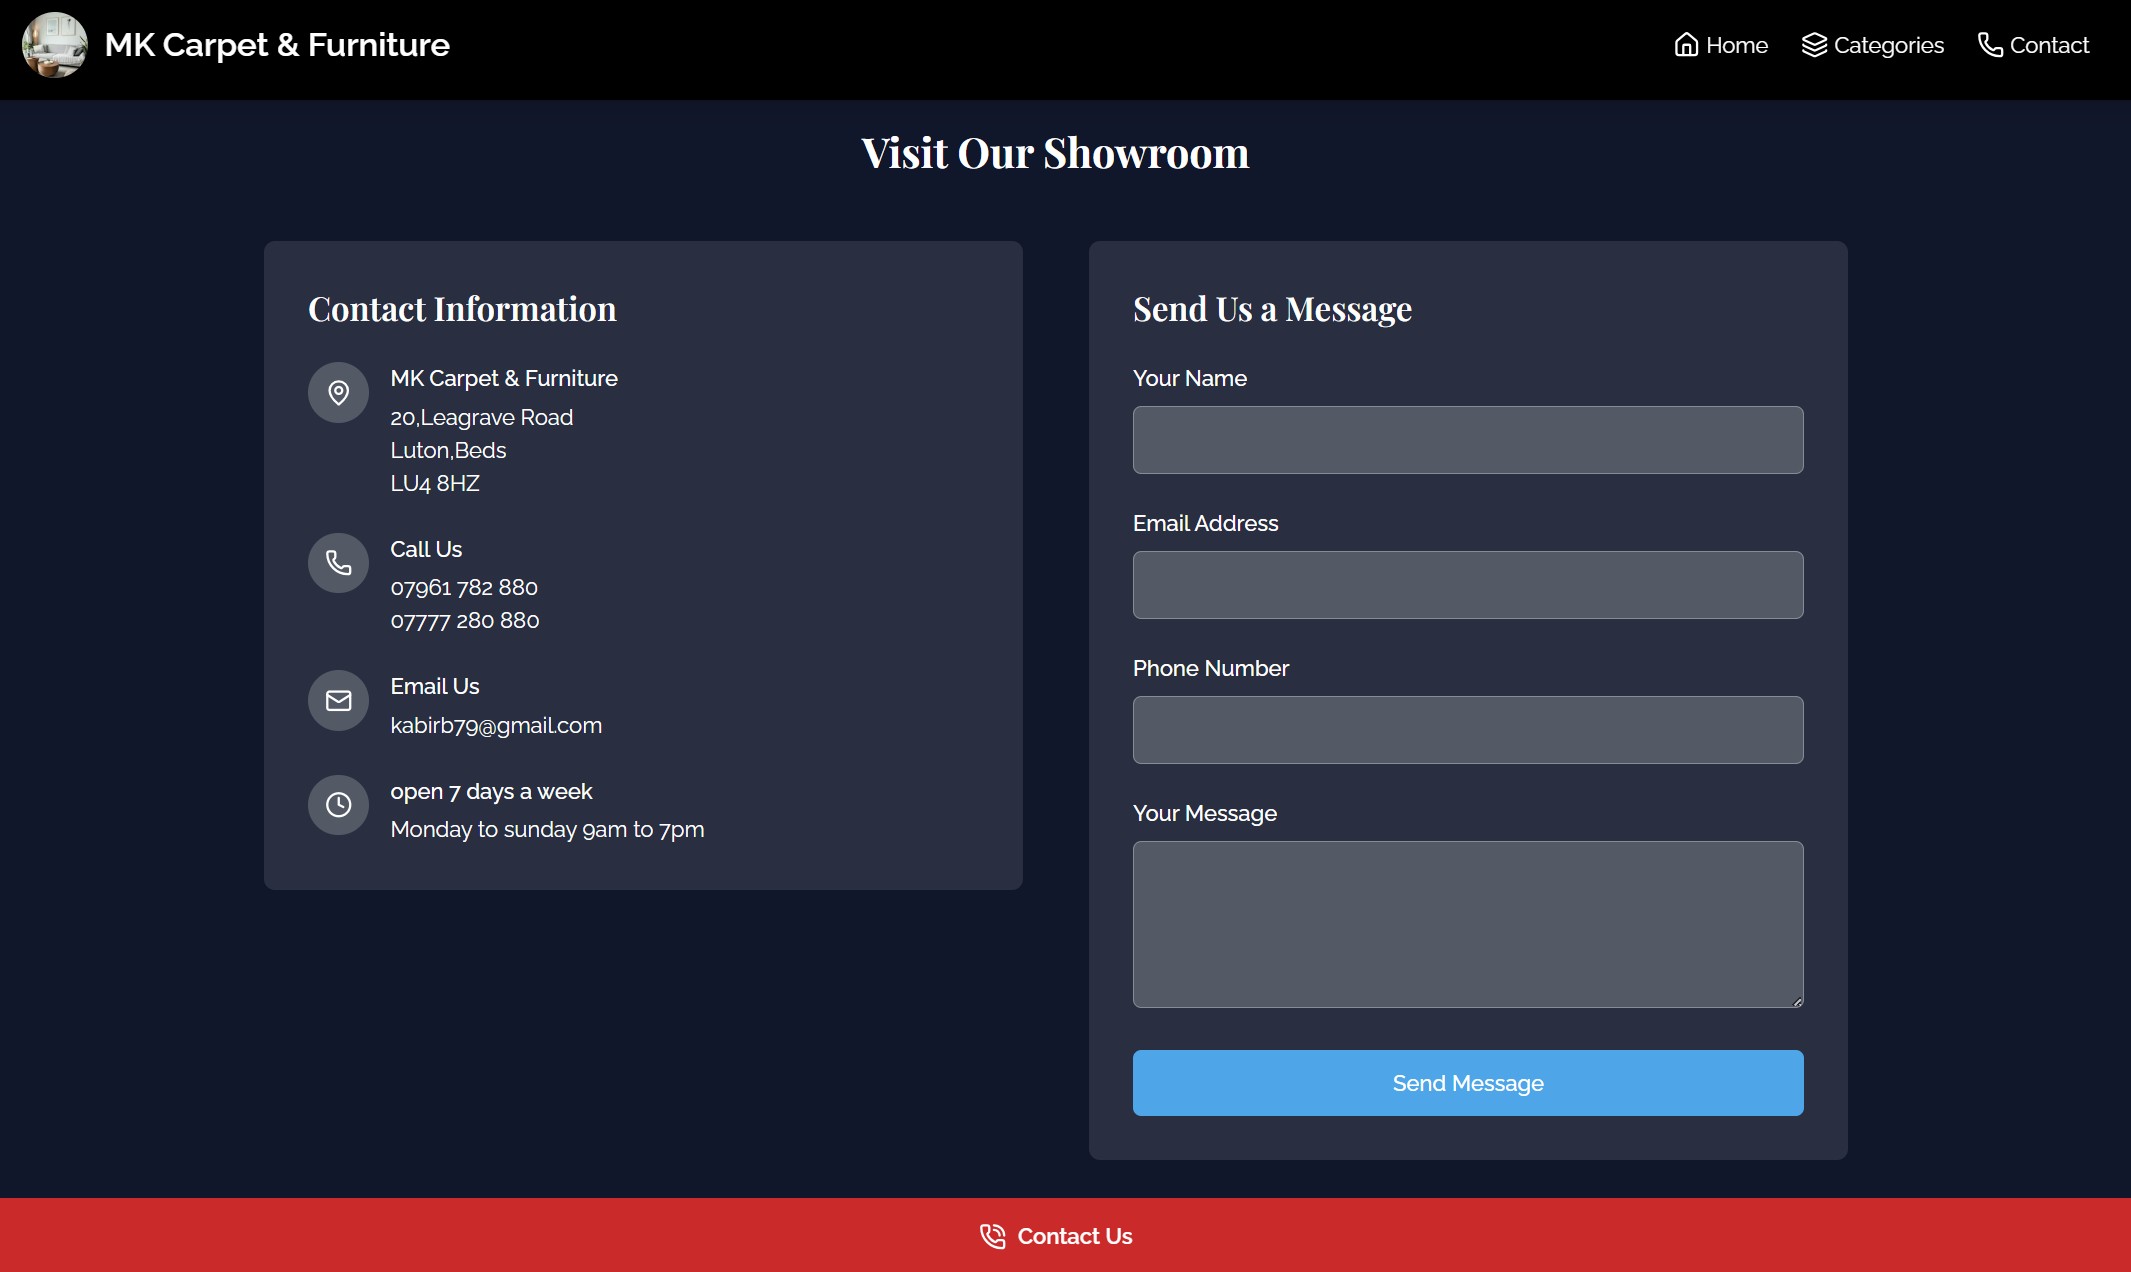The height and width of the screenshot is (1272, 2131).
Task: Click the envelope icon beside Email Us
Action: click(339, 700)
